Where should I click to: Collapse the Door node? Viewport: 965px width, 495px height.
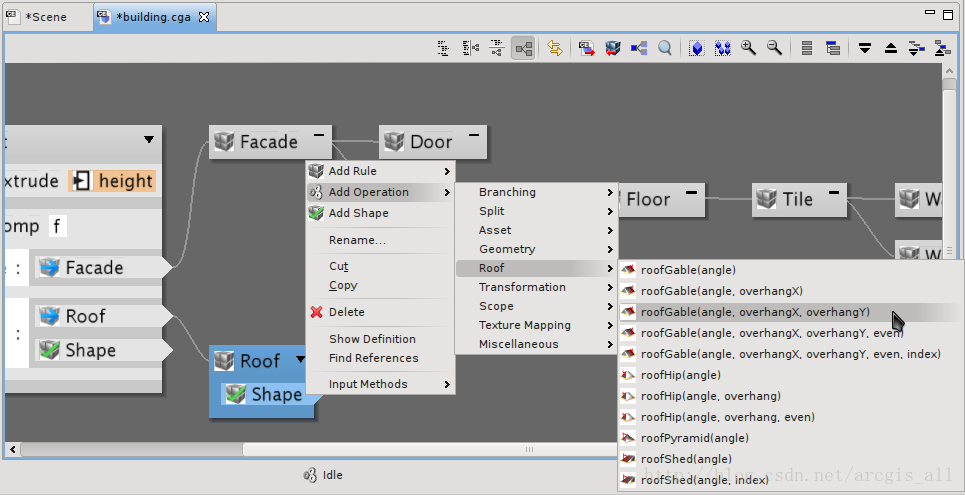(x=474, y=134)
